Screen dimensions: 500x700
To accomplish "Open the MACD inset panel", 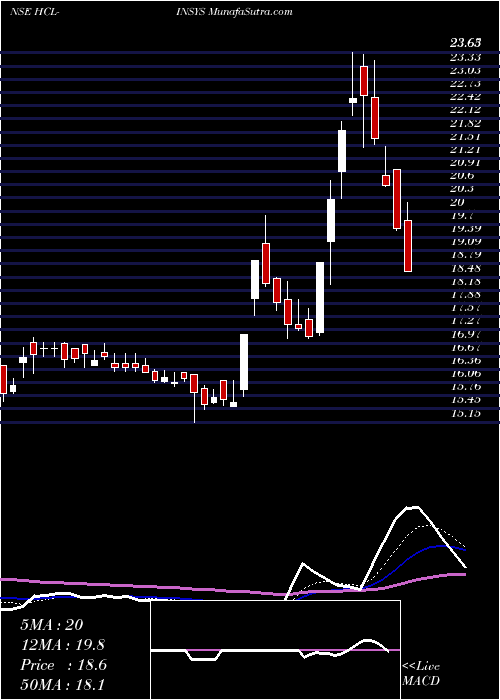I will coord(275,650).
